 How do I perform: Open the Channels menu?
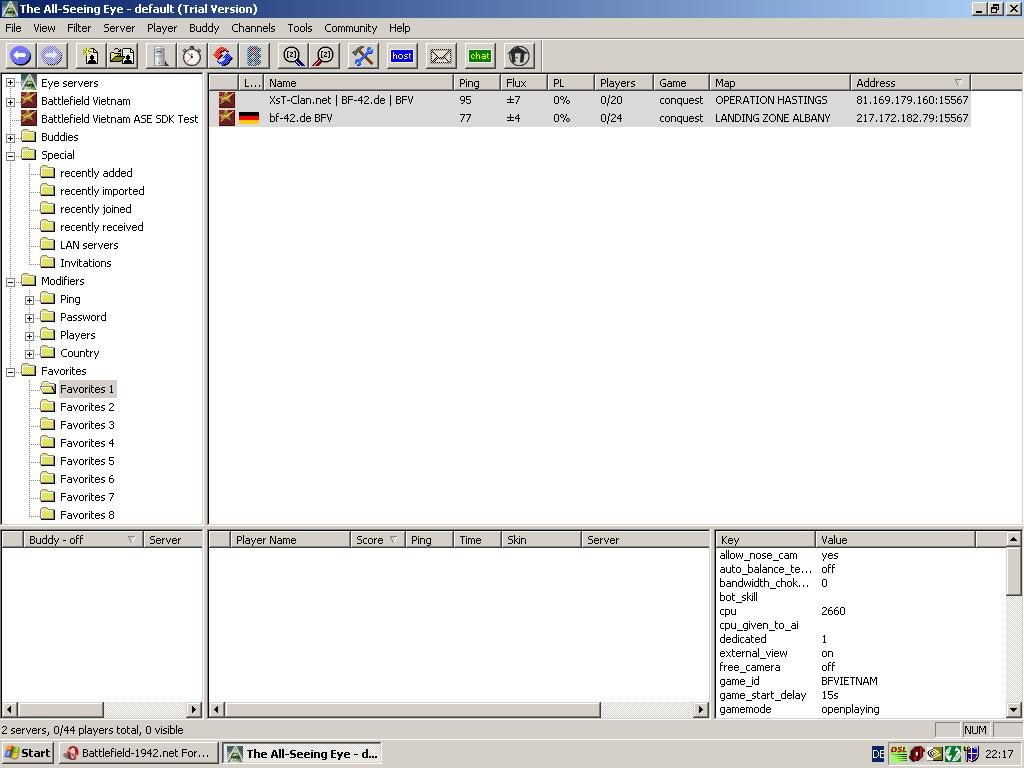(253, 28)
